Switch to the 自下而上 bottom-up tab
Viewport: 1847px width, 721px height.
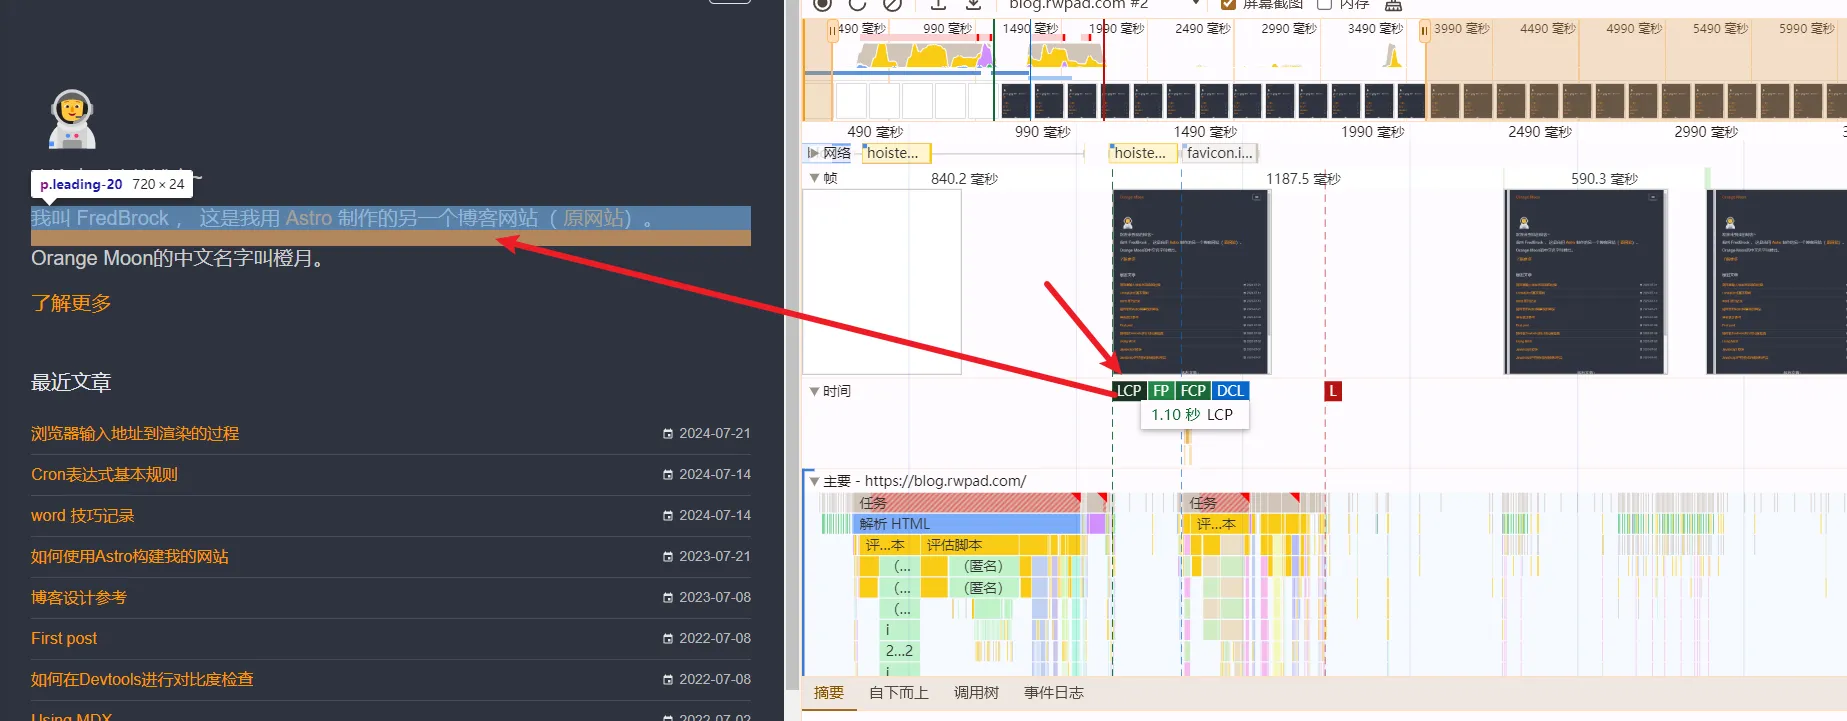click(x=899, y=693)
